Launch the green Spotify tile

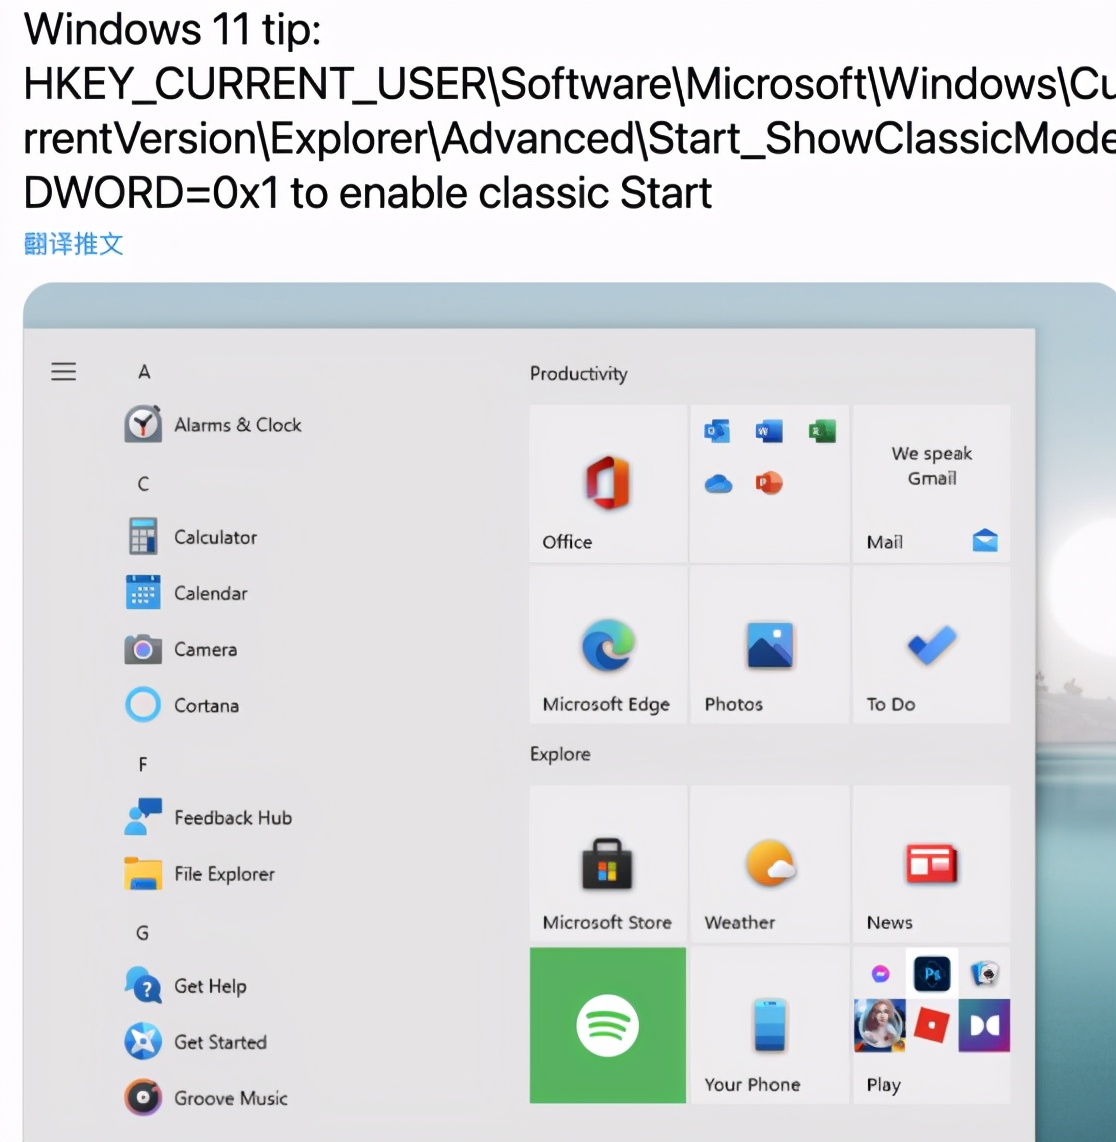click(608, 1025)
